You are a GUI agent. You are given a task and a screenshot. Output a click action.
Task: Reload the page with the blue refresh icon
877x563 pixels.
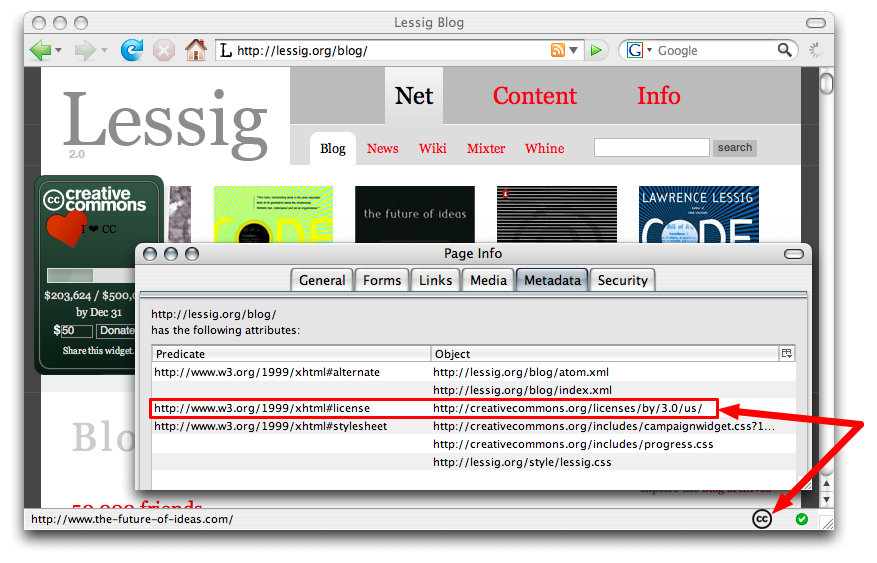(132, 50)
